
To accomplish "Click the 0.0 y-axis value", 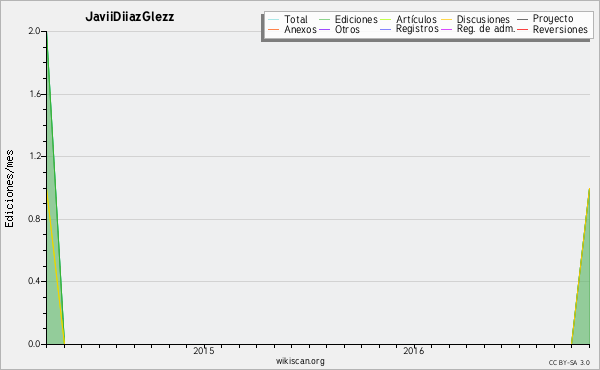I will point(34,344).
